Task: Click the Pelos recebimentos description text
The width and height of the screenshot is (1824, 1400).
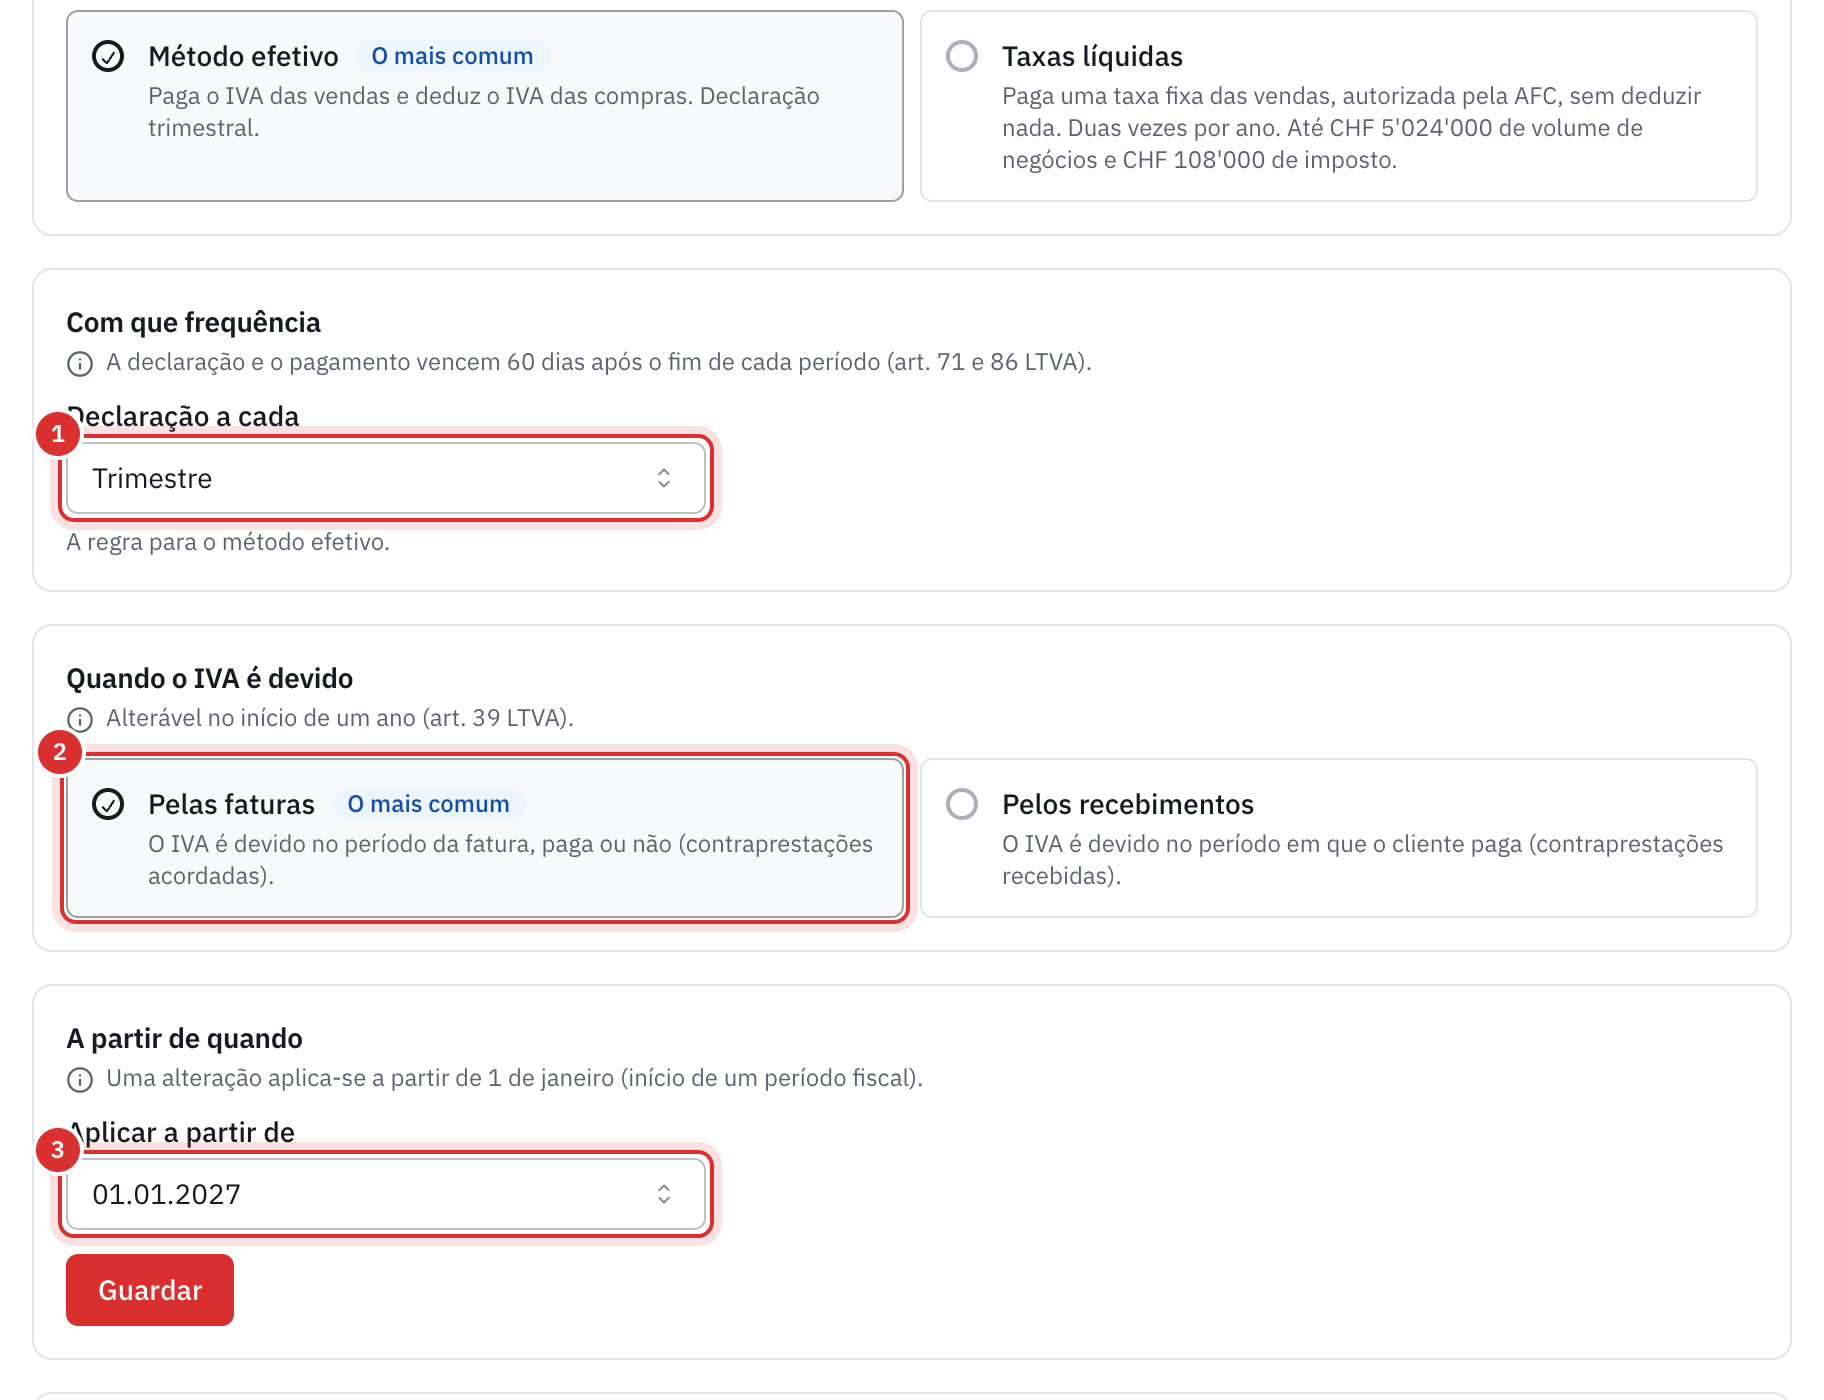Action: click(x=1362, y=860)
